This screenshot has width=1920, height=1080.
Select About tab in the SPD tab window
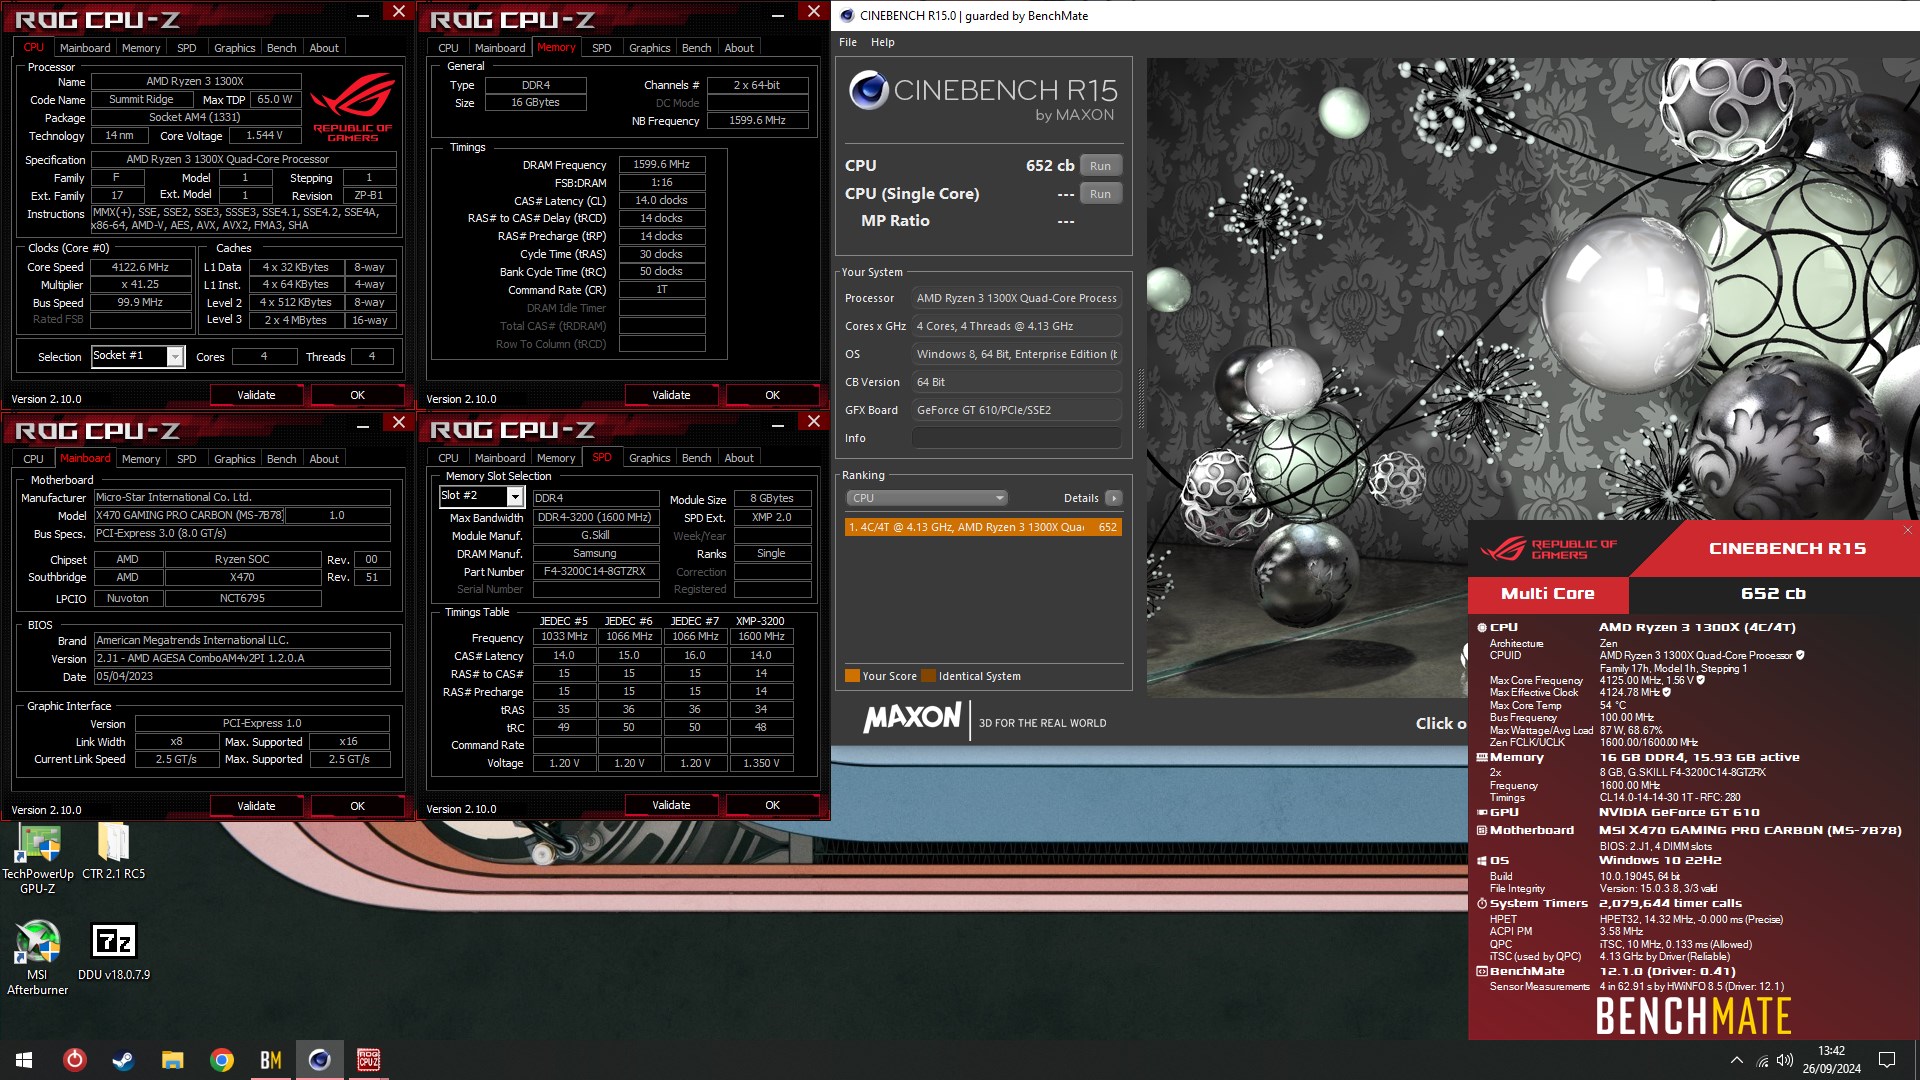click(739, 458)
